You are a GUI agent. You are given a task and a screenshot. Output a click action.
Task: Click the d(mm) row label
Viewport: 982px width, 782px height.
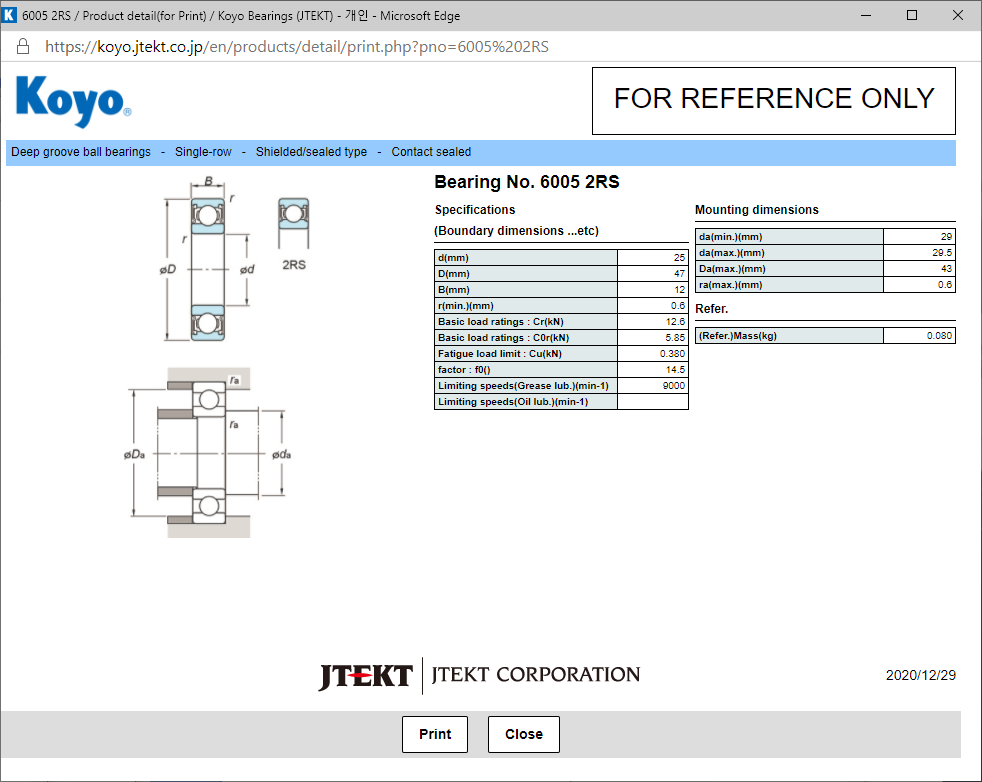click(525, 257)
